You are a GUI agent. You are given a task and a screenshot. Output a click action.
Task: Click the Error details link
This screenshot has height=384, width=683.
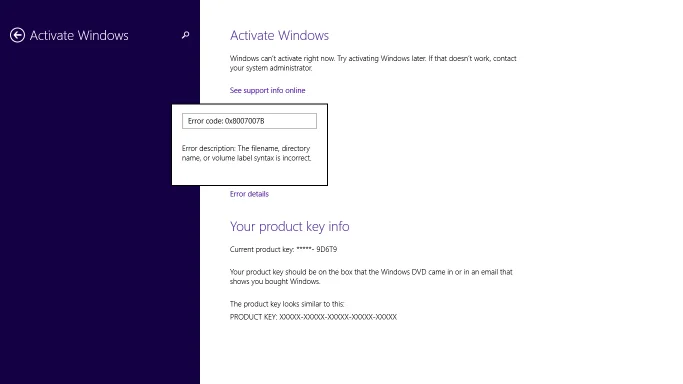[x=249, y=194]
